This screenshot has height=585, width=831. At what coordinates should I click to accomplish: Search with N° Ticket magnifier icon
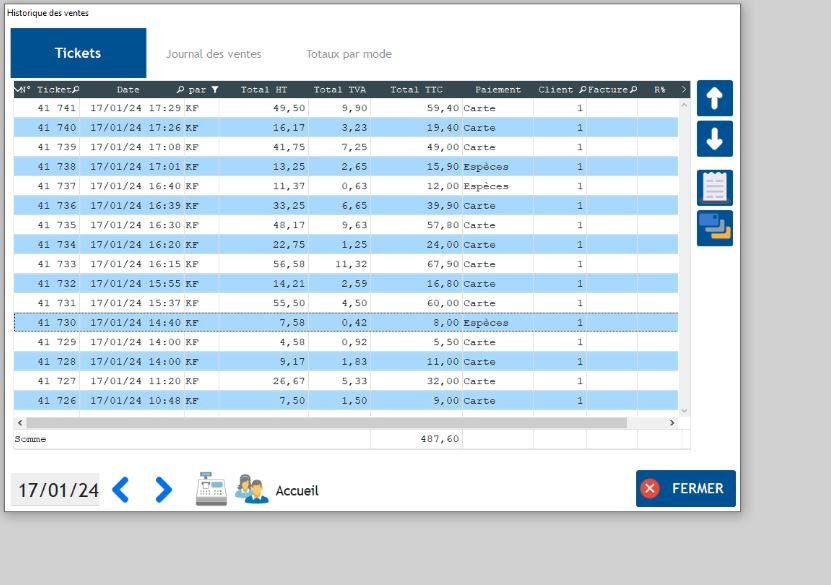point(76,90)
